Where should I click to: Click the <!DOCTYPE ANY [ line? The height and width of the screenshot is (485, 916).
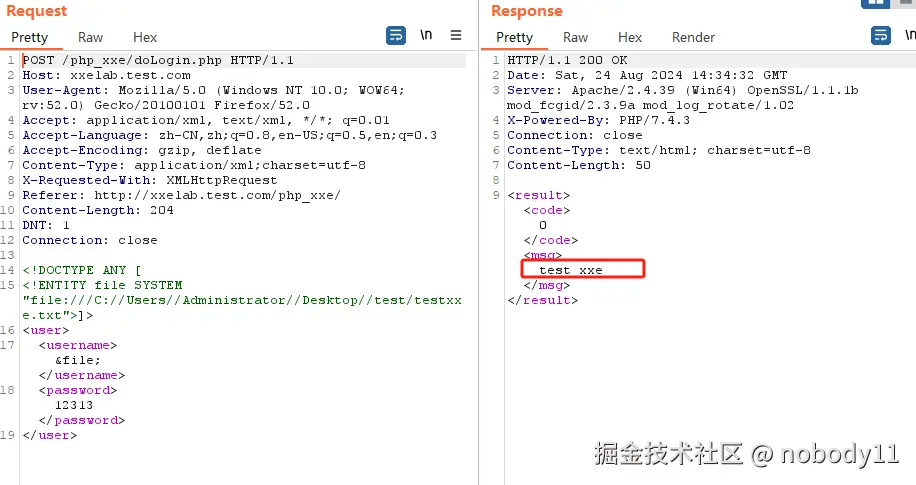click(82, 270)
